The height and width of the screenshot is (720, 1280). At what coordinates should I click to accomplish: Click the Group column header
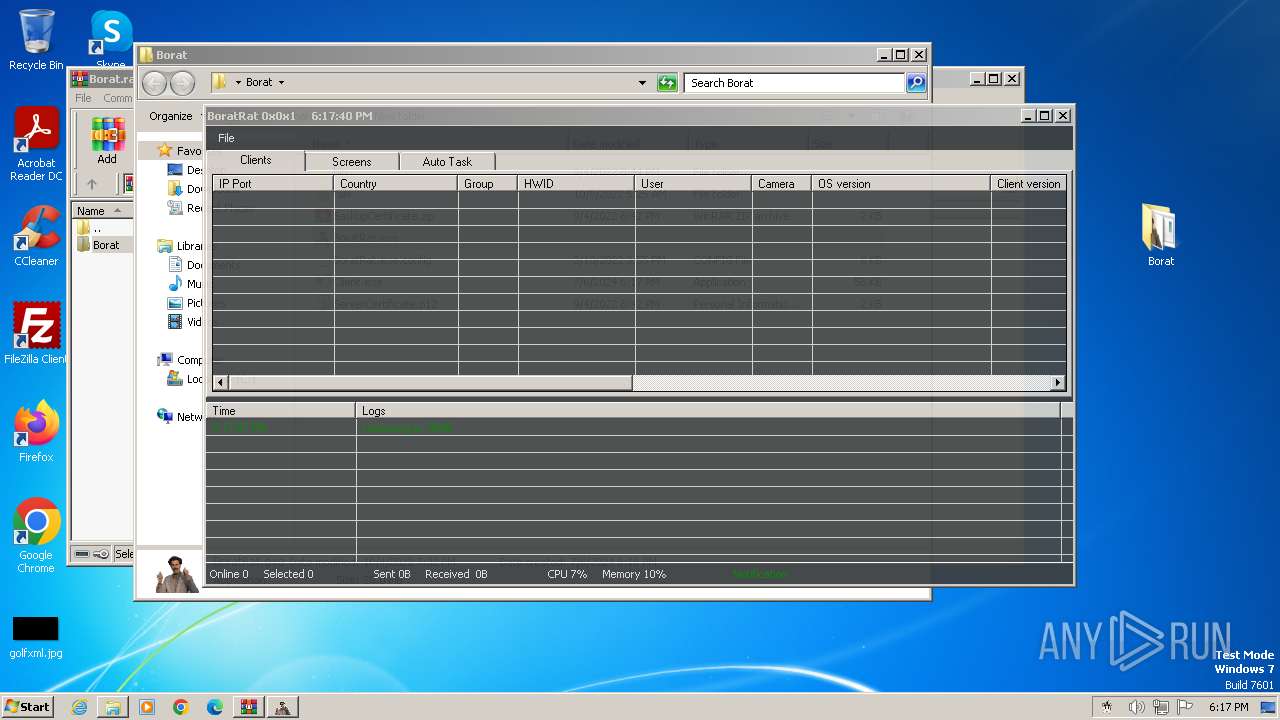pos(487,184)
